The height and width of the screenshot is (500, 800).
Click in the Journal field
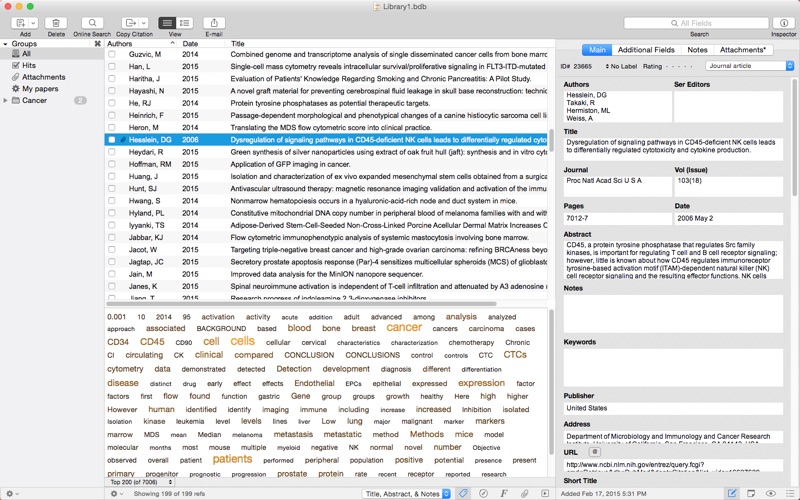pos(617,186)
